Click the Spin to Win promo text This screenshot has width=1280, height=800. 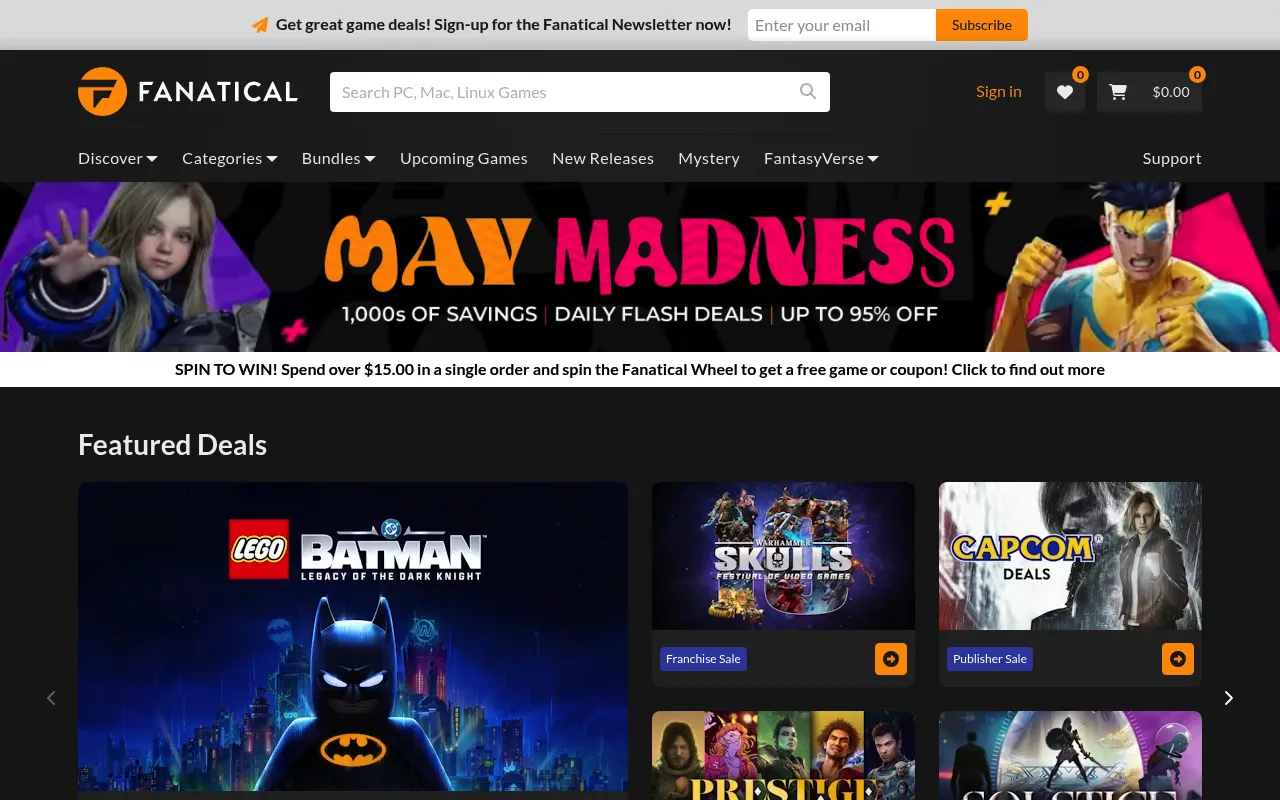tap(640, 369)
